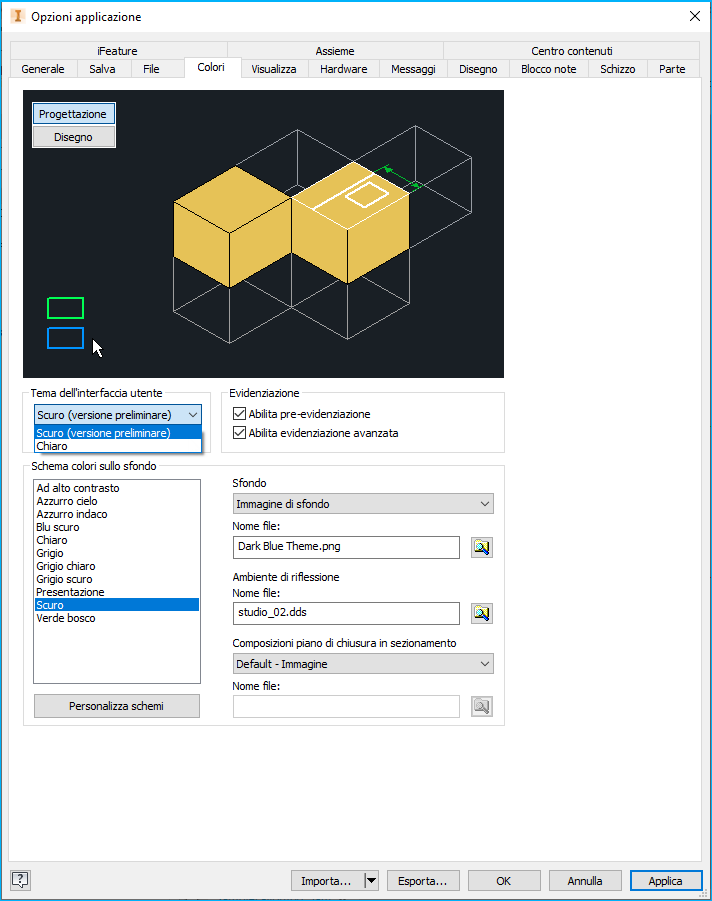This screenshot has width=712, height=901.
Task: Open the Disegno tab
Action: pos(478,69)
